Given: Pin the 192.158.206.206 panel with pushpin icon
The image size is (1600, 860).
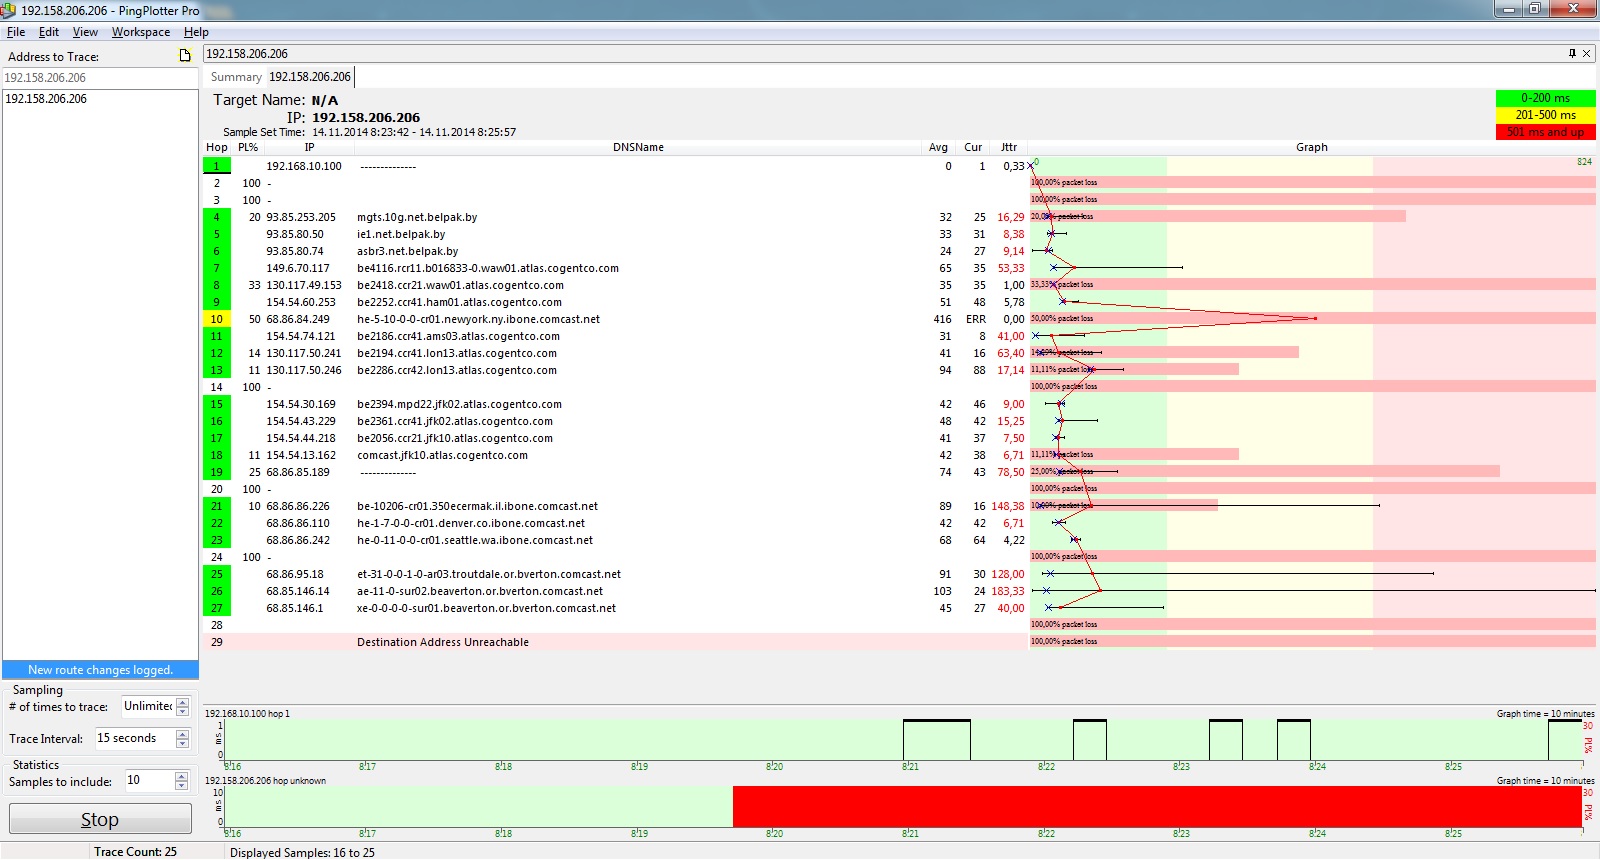Looking at the screenshot, I should (1572, 54).
